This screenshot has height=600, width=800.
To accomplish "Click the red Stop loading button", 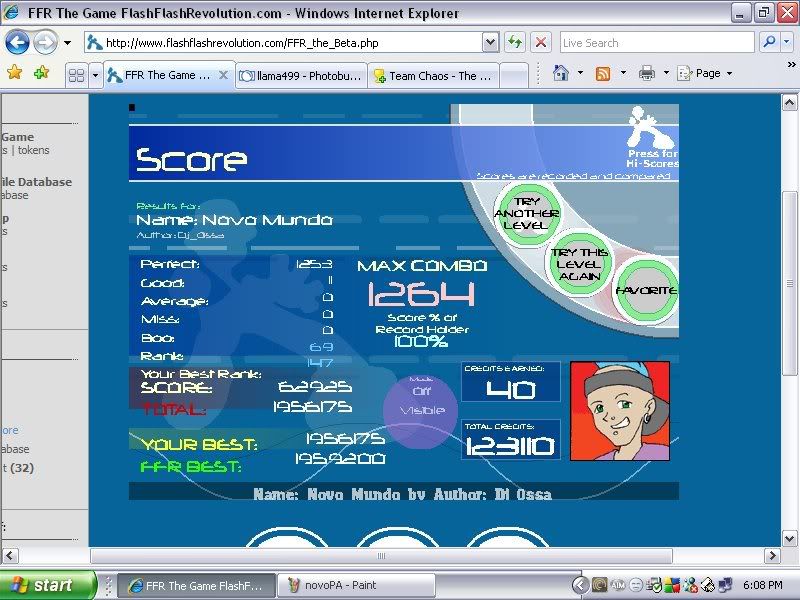I will tap(540, 42).
